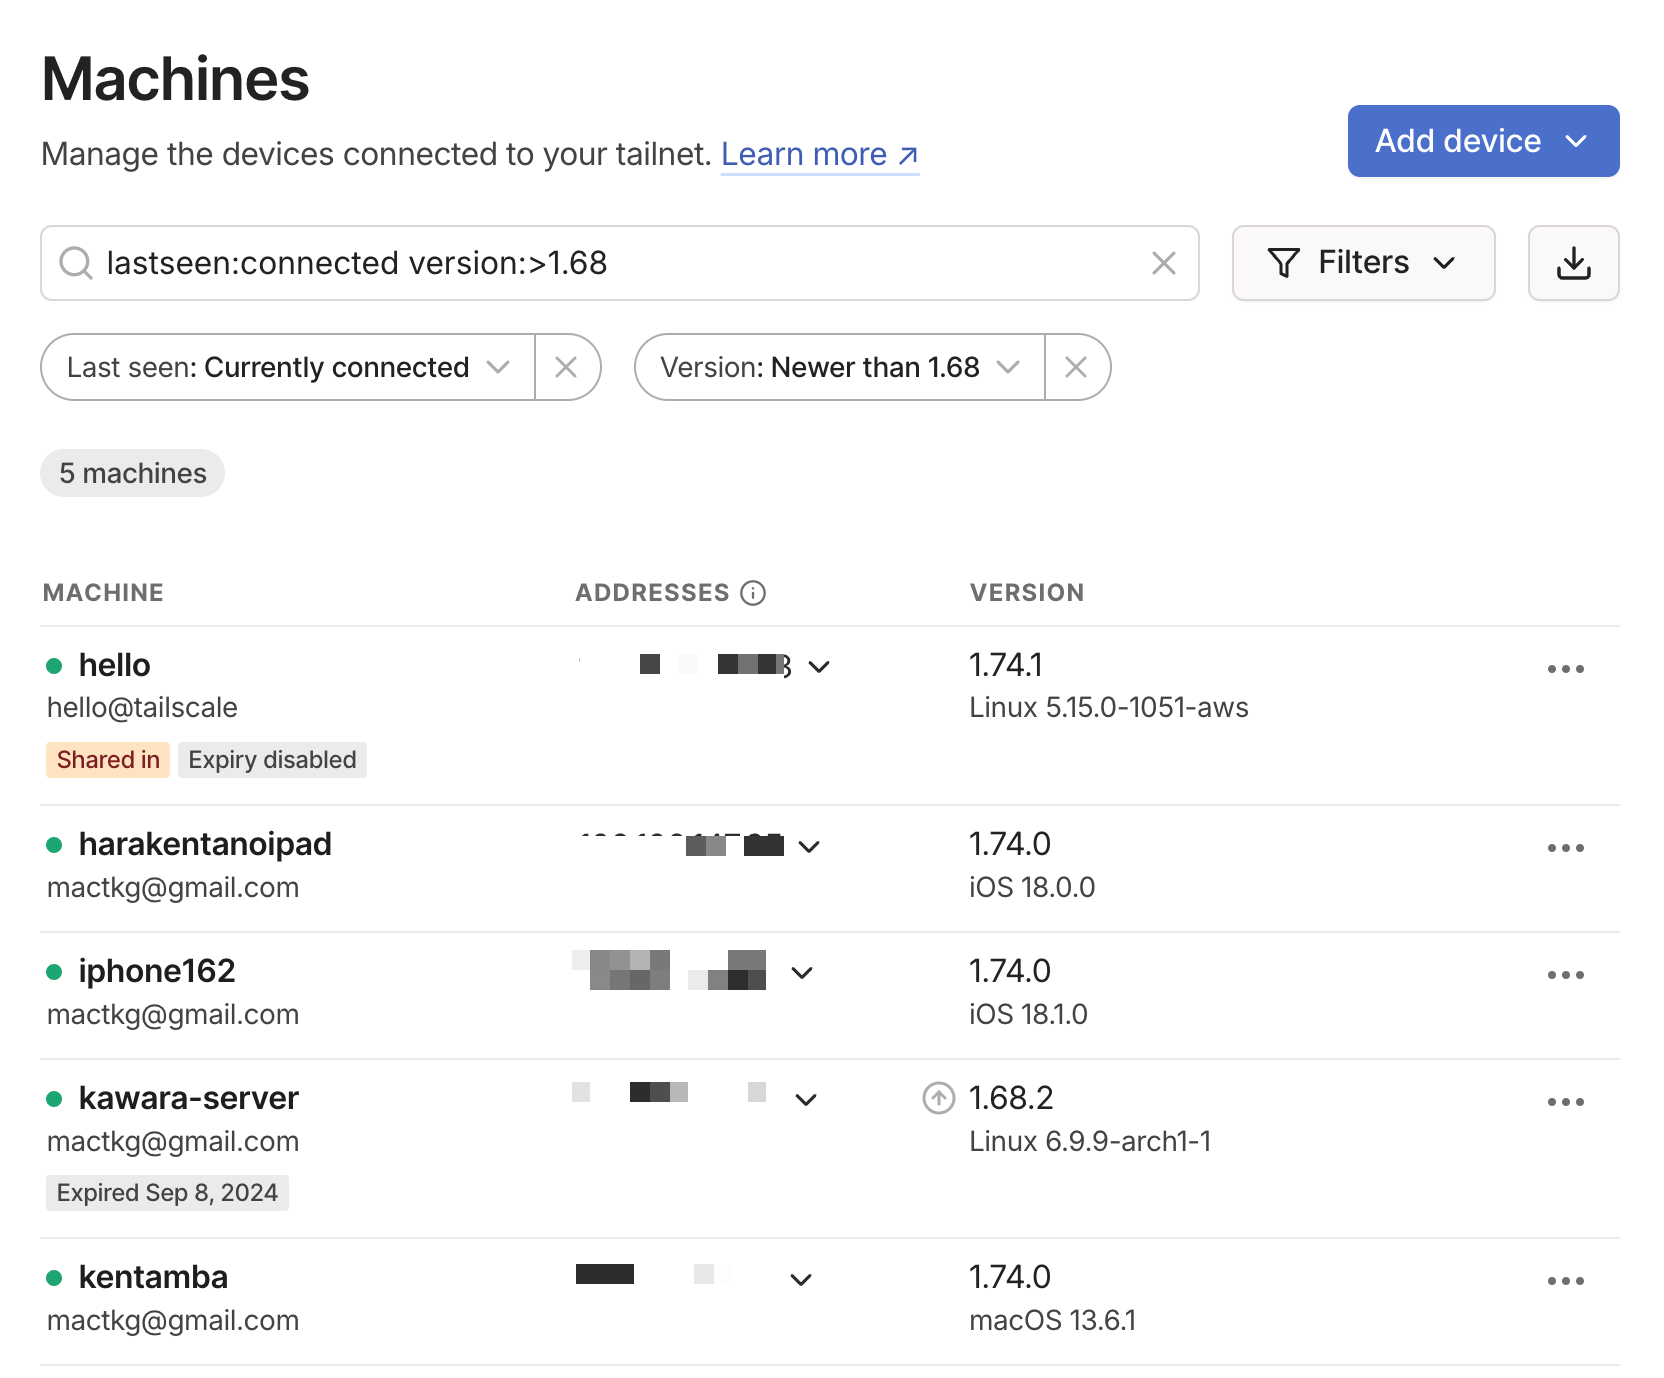The width and height of the screenshot is (1664, 1378).
Task: Click update available icon beside version 1.68.2
Action: click(938, 1098)
